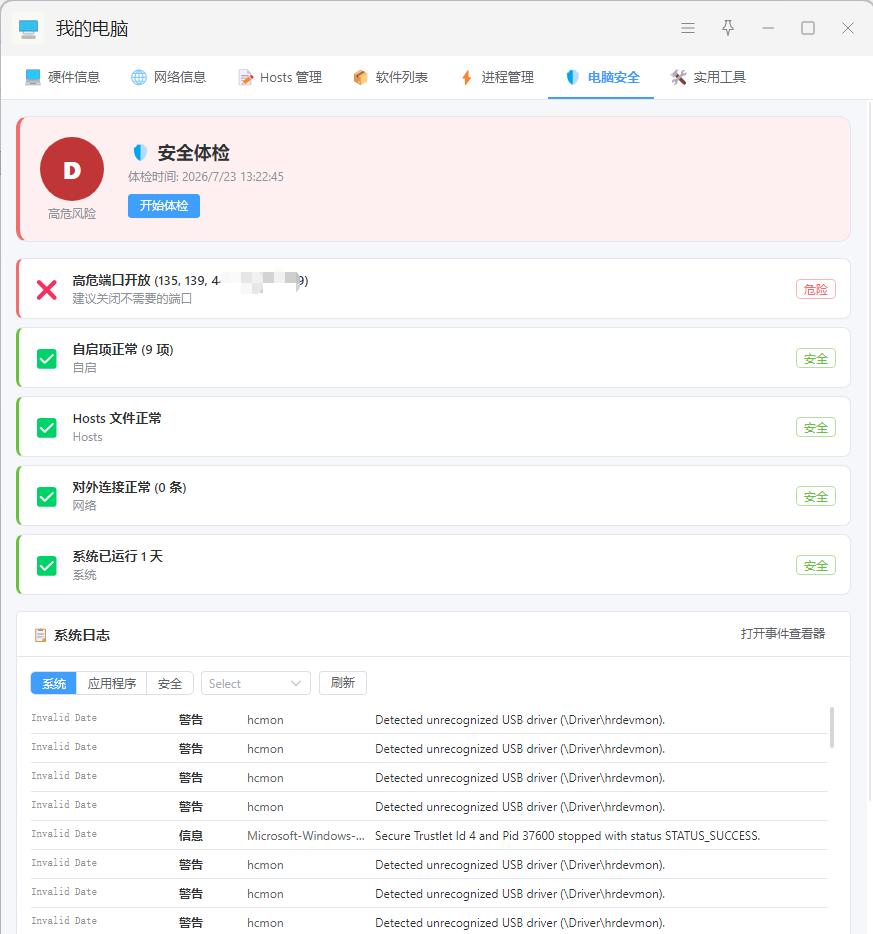
Task: Expand the Select dropdown in system log
Action: pos(255,683)
